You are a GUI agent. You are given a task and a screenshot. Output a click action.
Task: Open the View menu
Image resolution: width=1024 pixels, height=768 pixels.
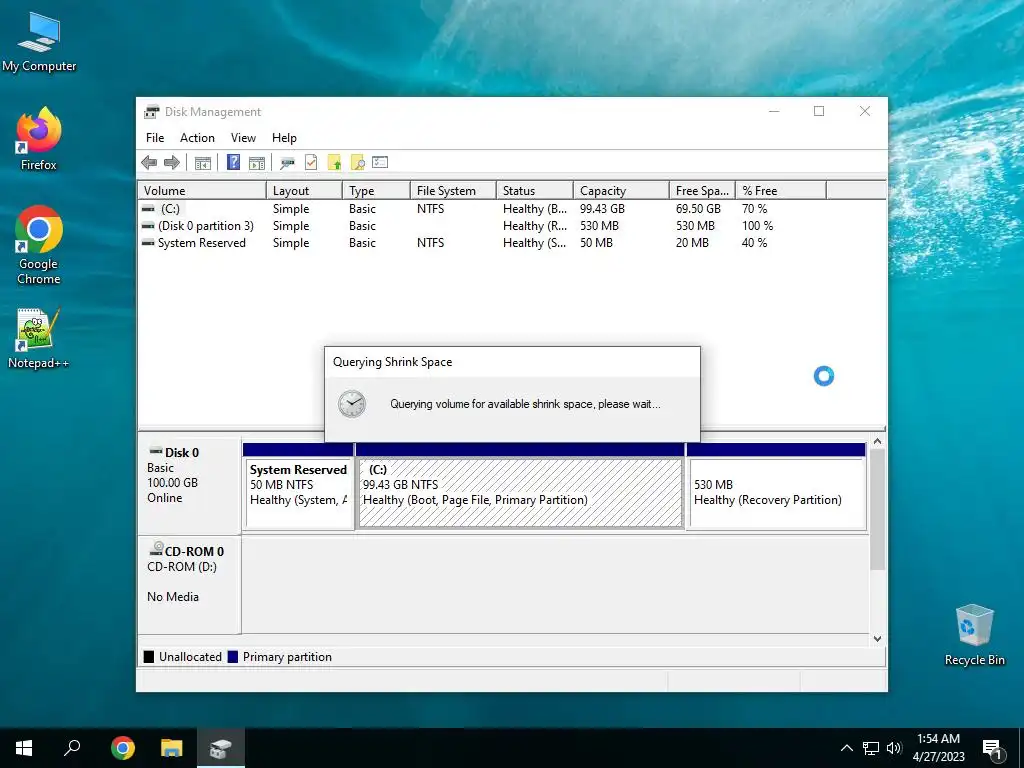point(243,138)
